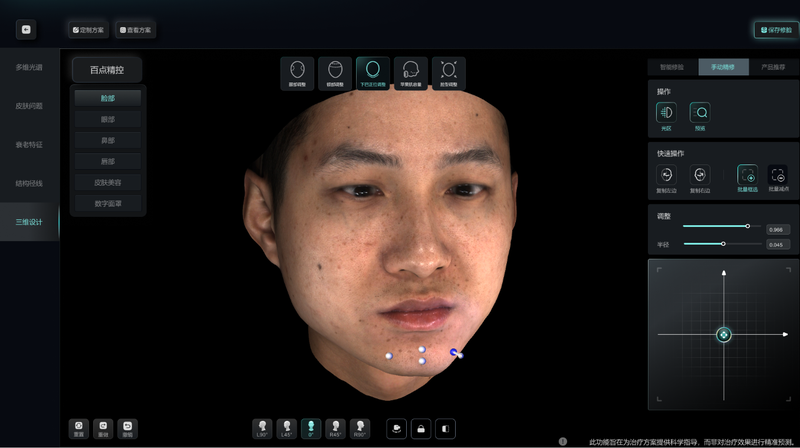
Task: Adjust the 调整 strength slider handle
Action: [747, 226]
